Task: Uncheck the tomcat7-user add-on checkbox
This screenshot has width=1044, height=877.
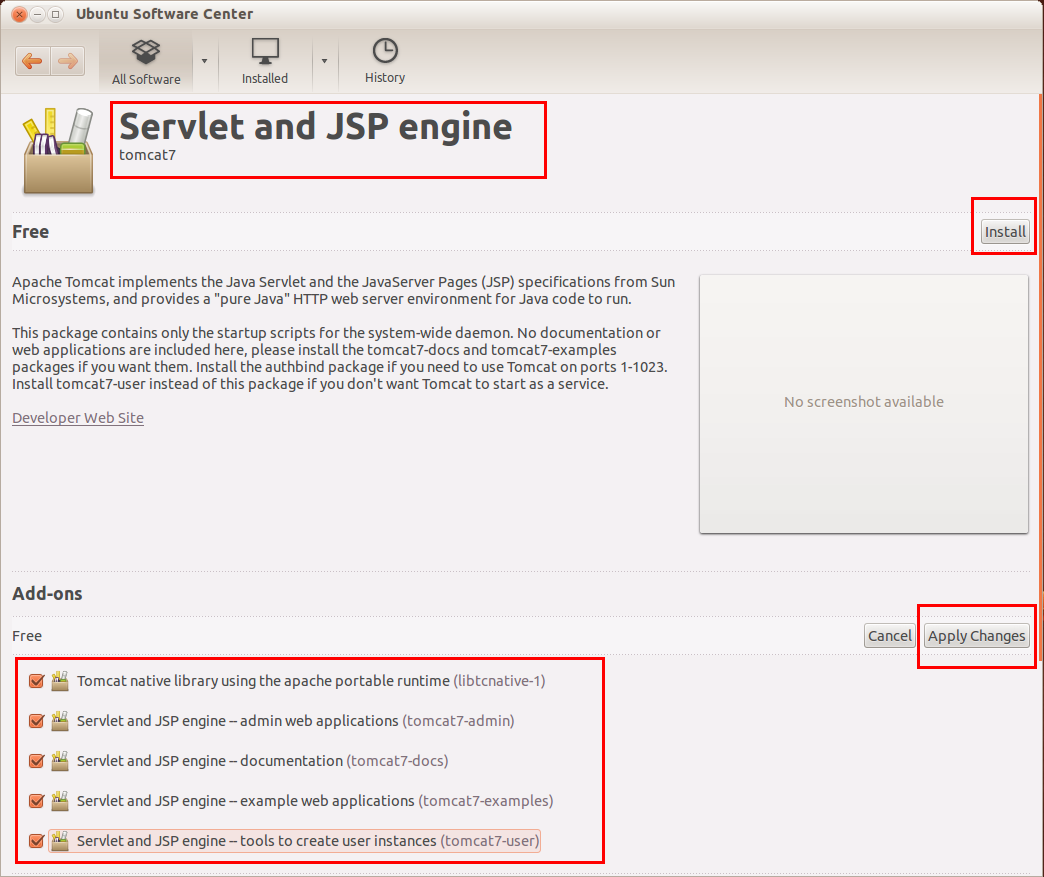Action: pyautogui.click(x=37, y=841)
